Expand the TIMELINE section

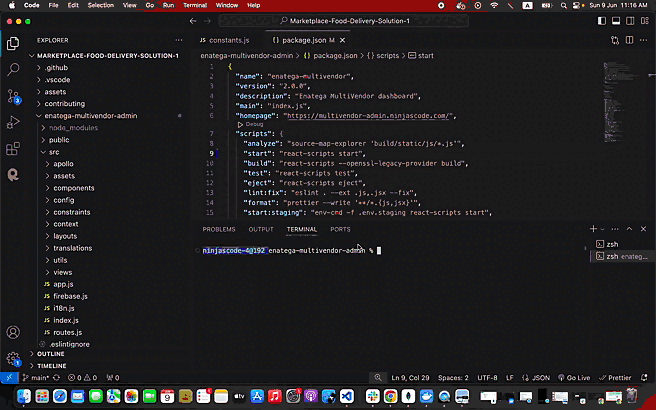coord(51,366)
